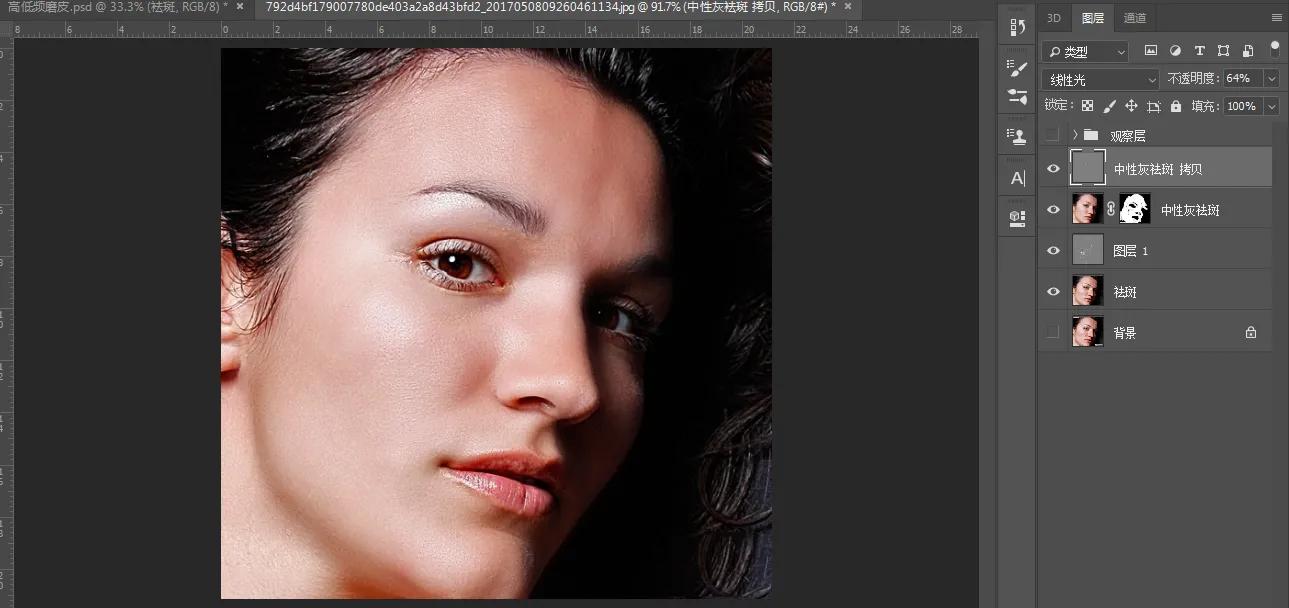Open the Brush Settings panel icon
This screenshot has width=1289, height=608.
point(1017,68)
